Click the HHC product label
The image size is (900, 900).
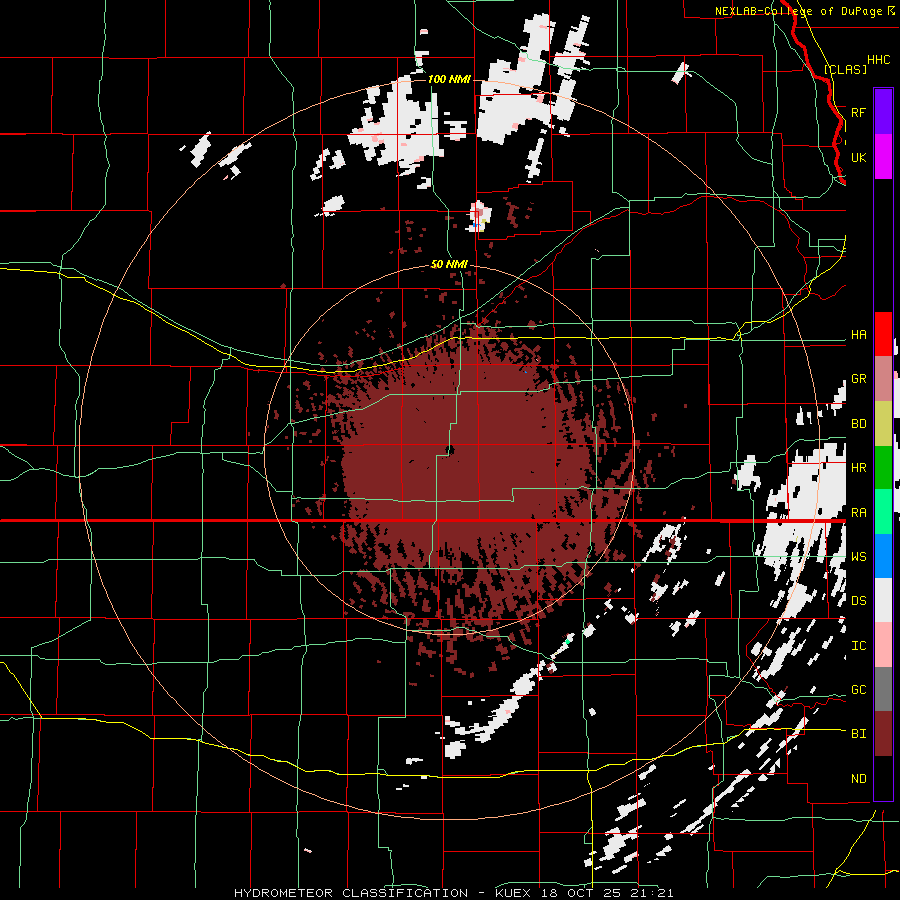[878, 59]
